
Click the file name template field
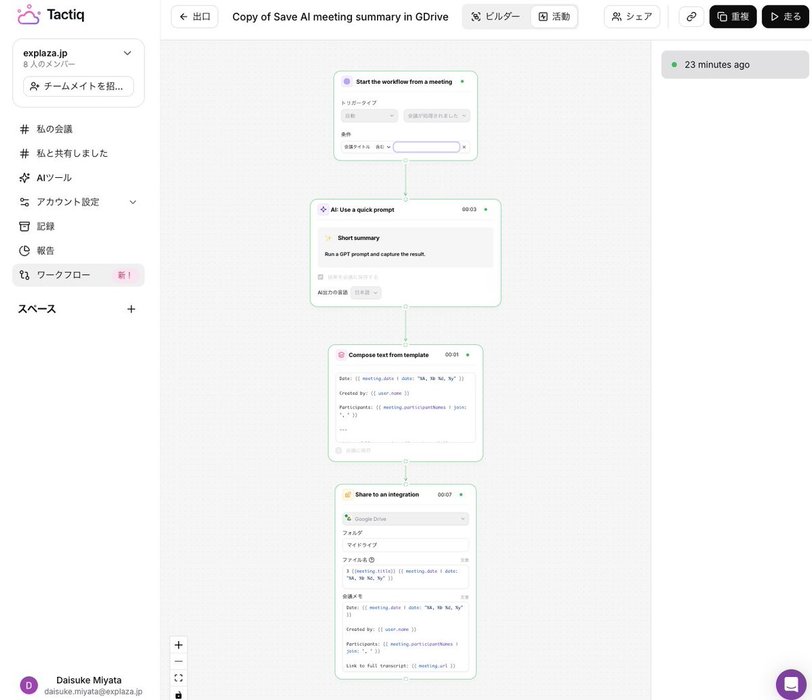click(x=405, y=575)
